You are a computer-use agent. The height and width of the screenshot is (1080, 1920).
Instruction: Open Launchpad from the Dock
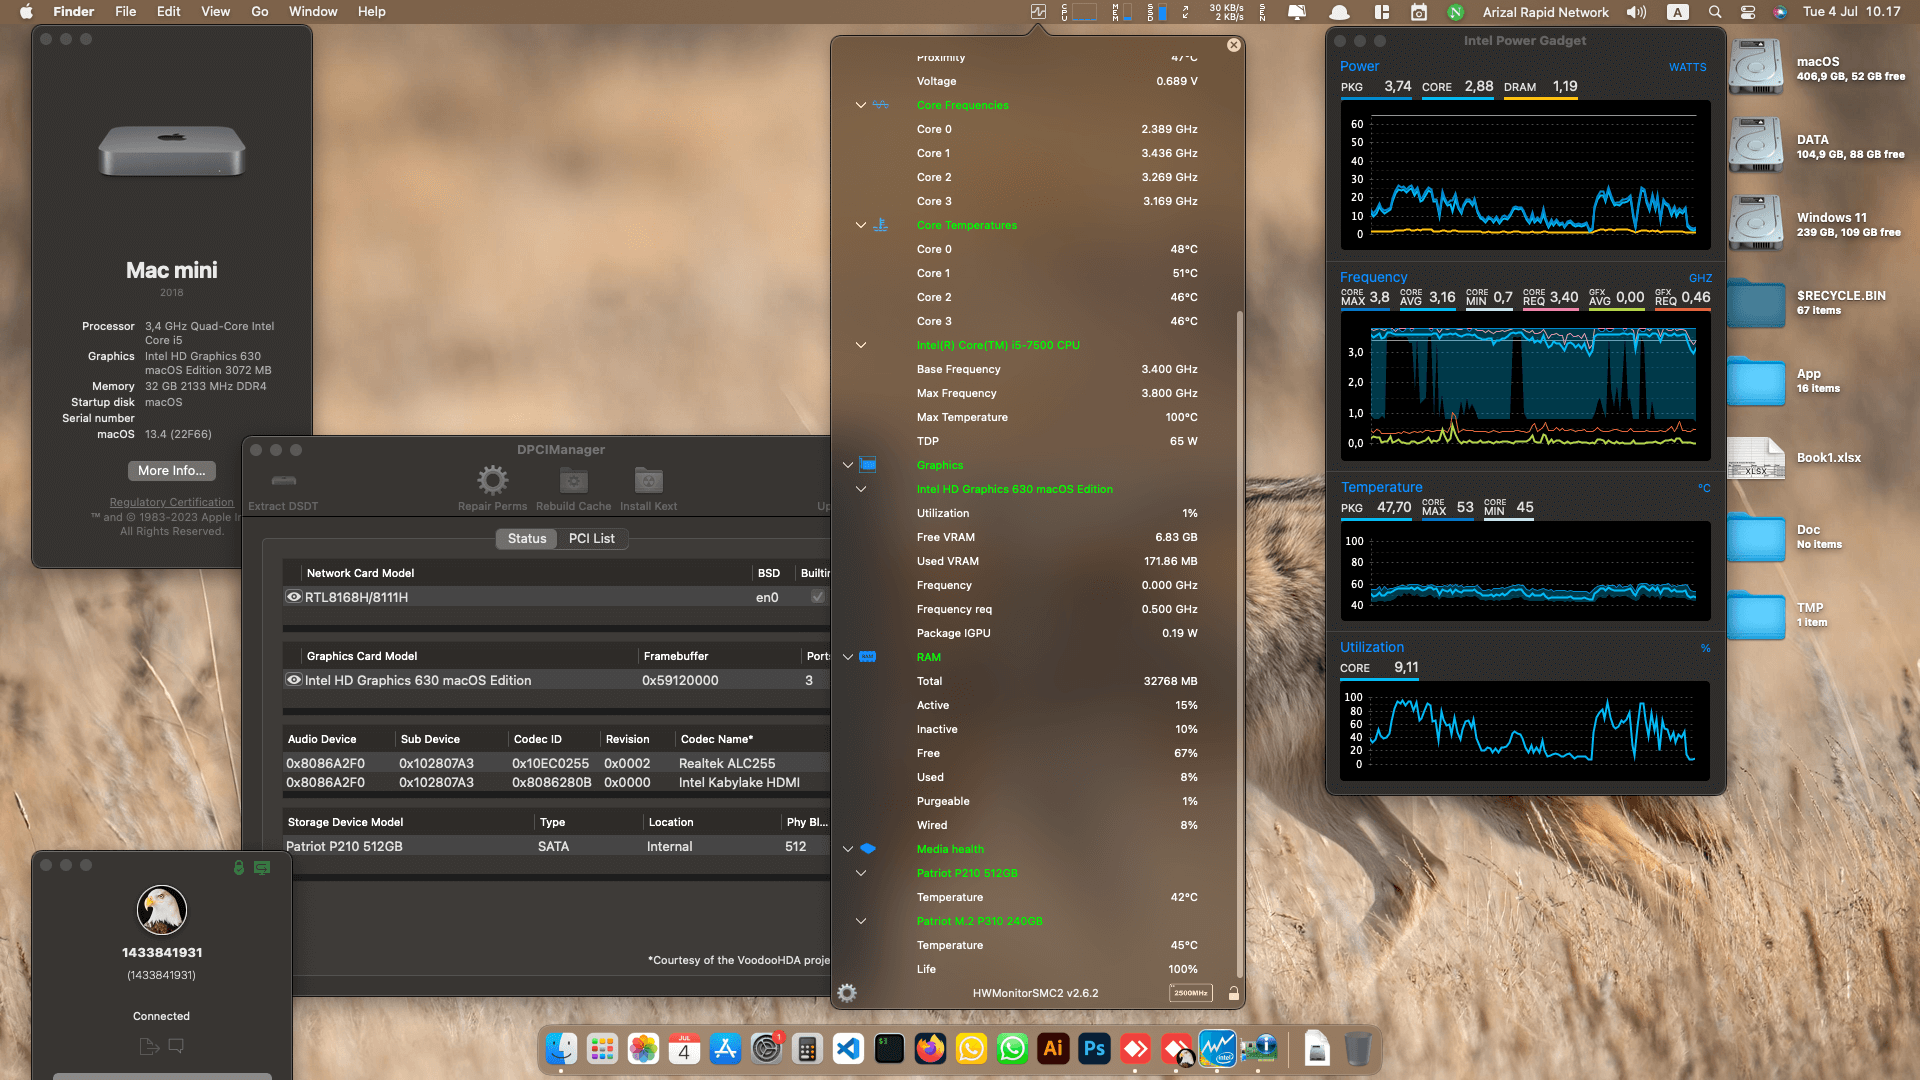pyautogui.click(x=602, y=1049)
